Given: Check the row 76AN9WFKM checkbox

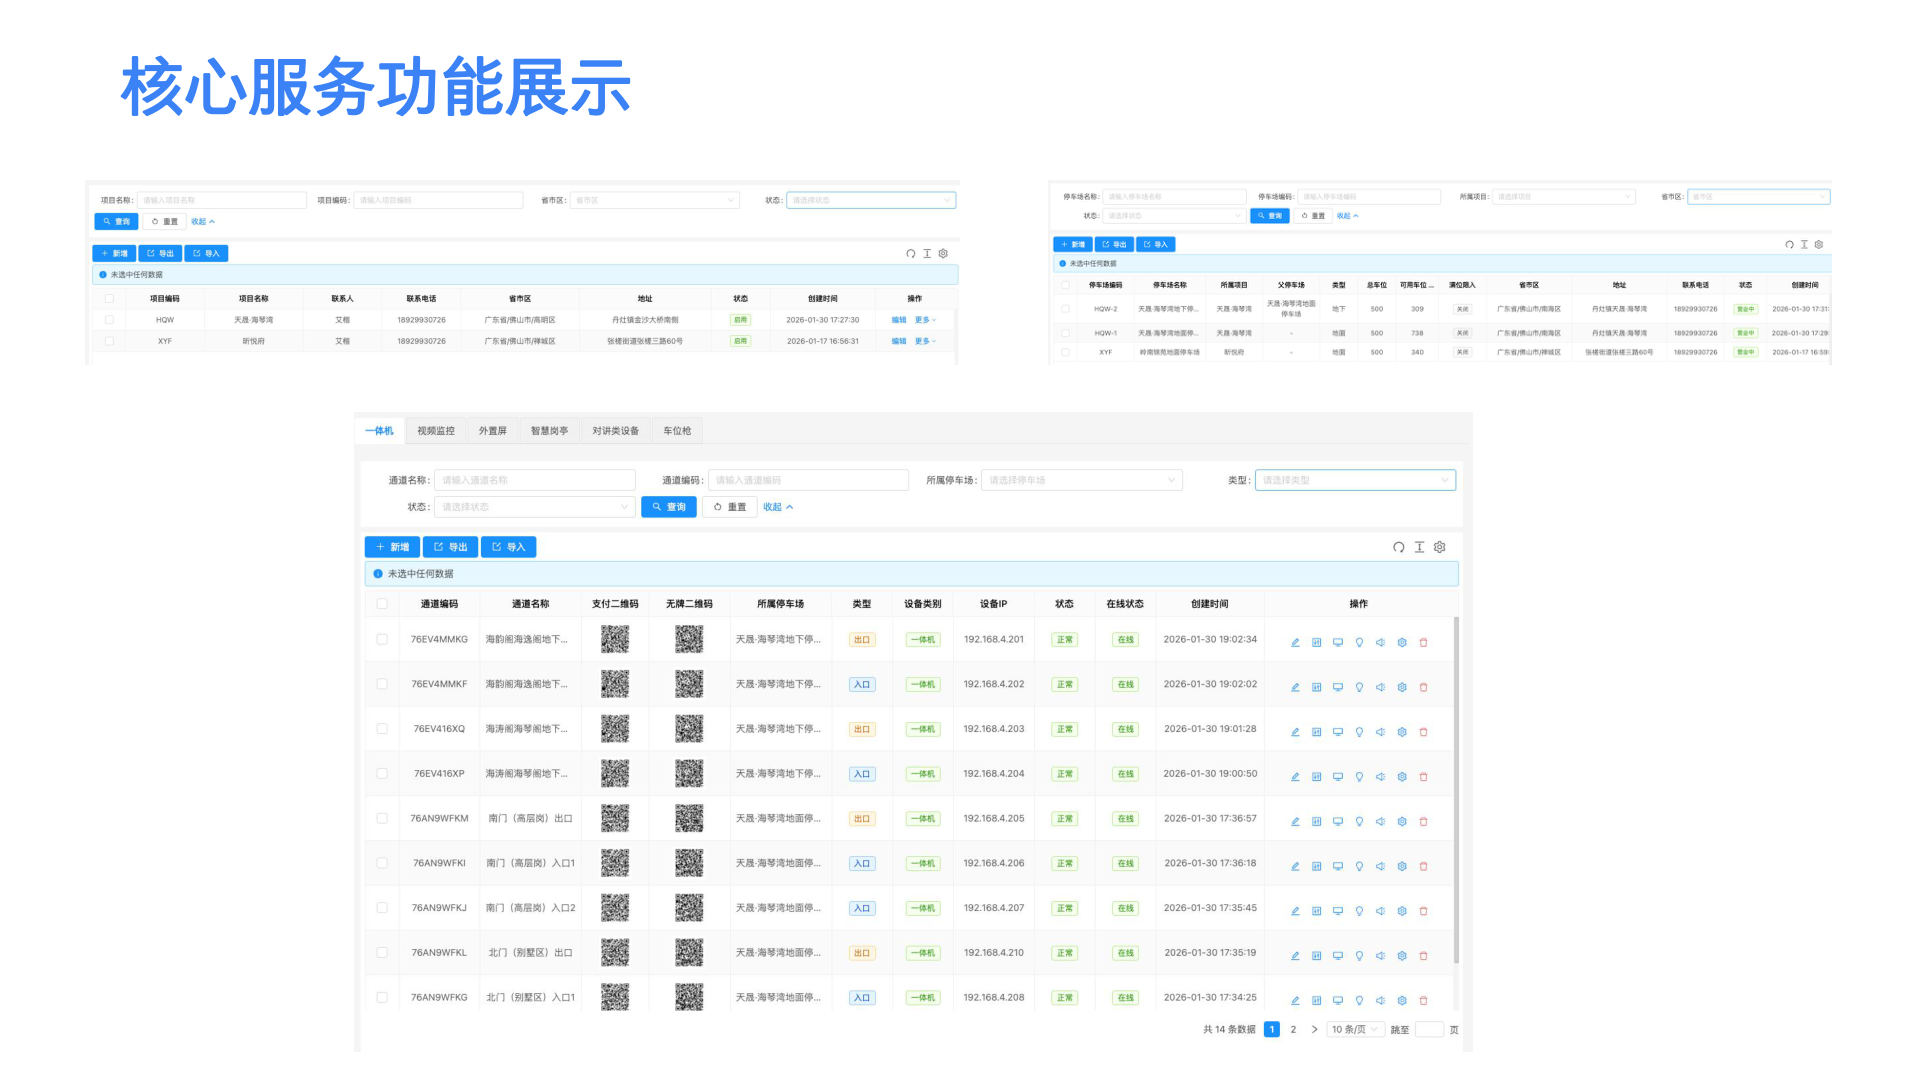Looking at the screenshot, I should [x=382, y=818].
